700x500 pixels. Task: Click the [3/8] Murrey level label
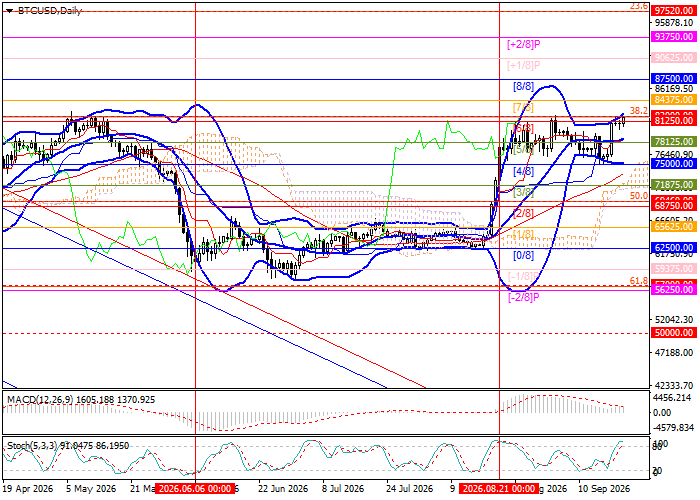point(523,192)
